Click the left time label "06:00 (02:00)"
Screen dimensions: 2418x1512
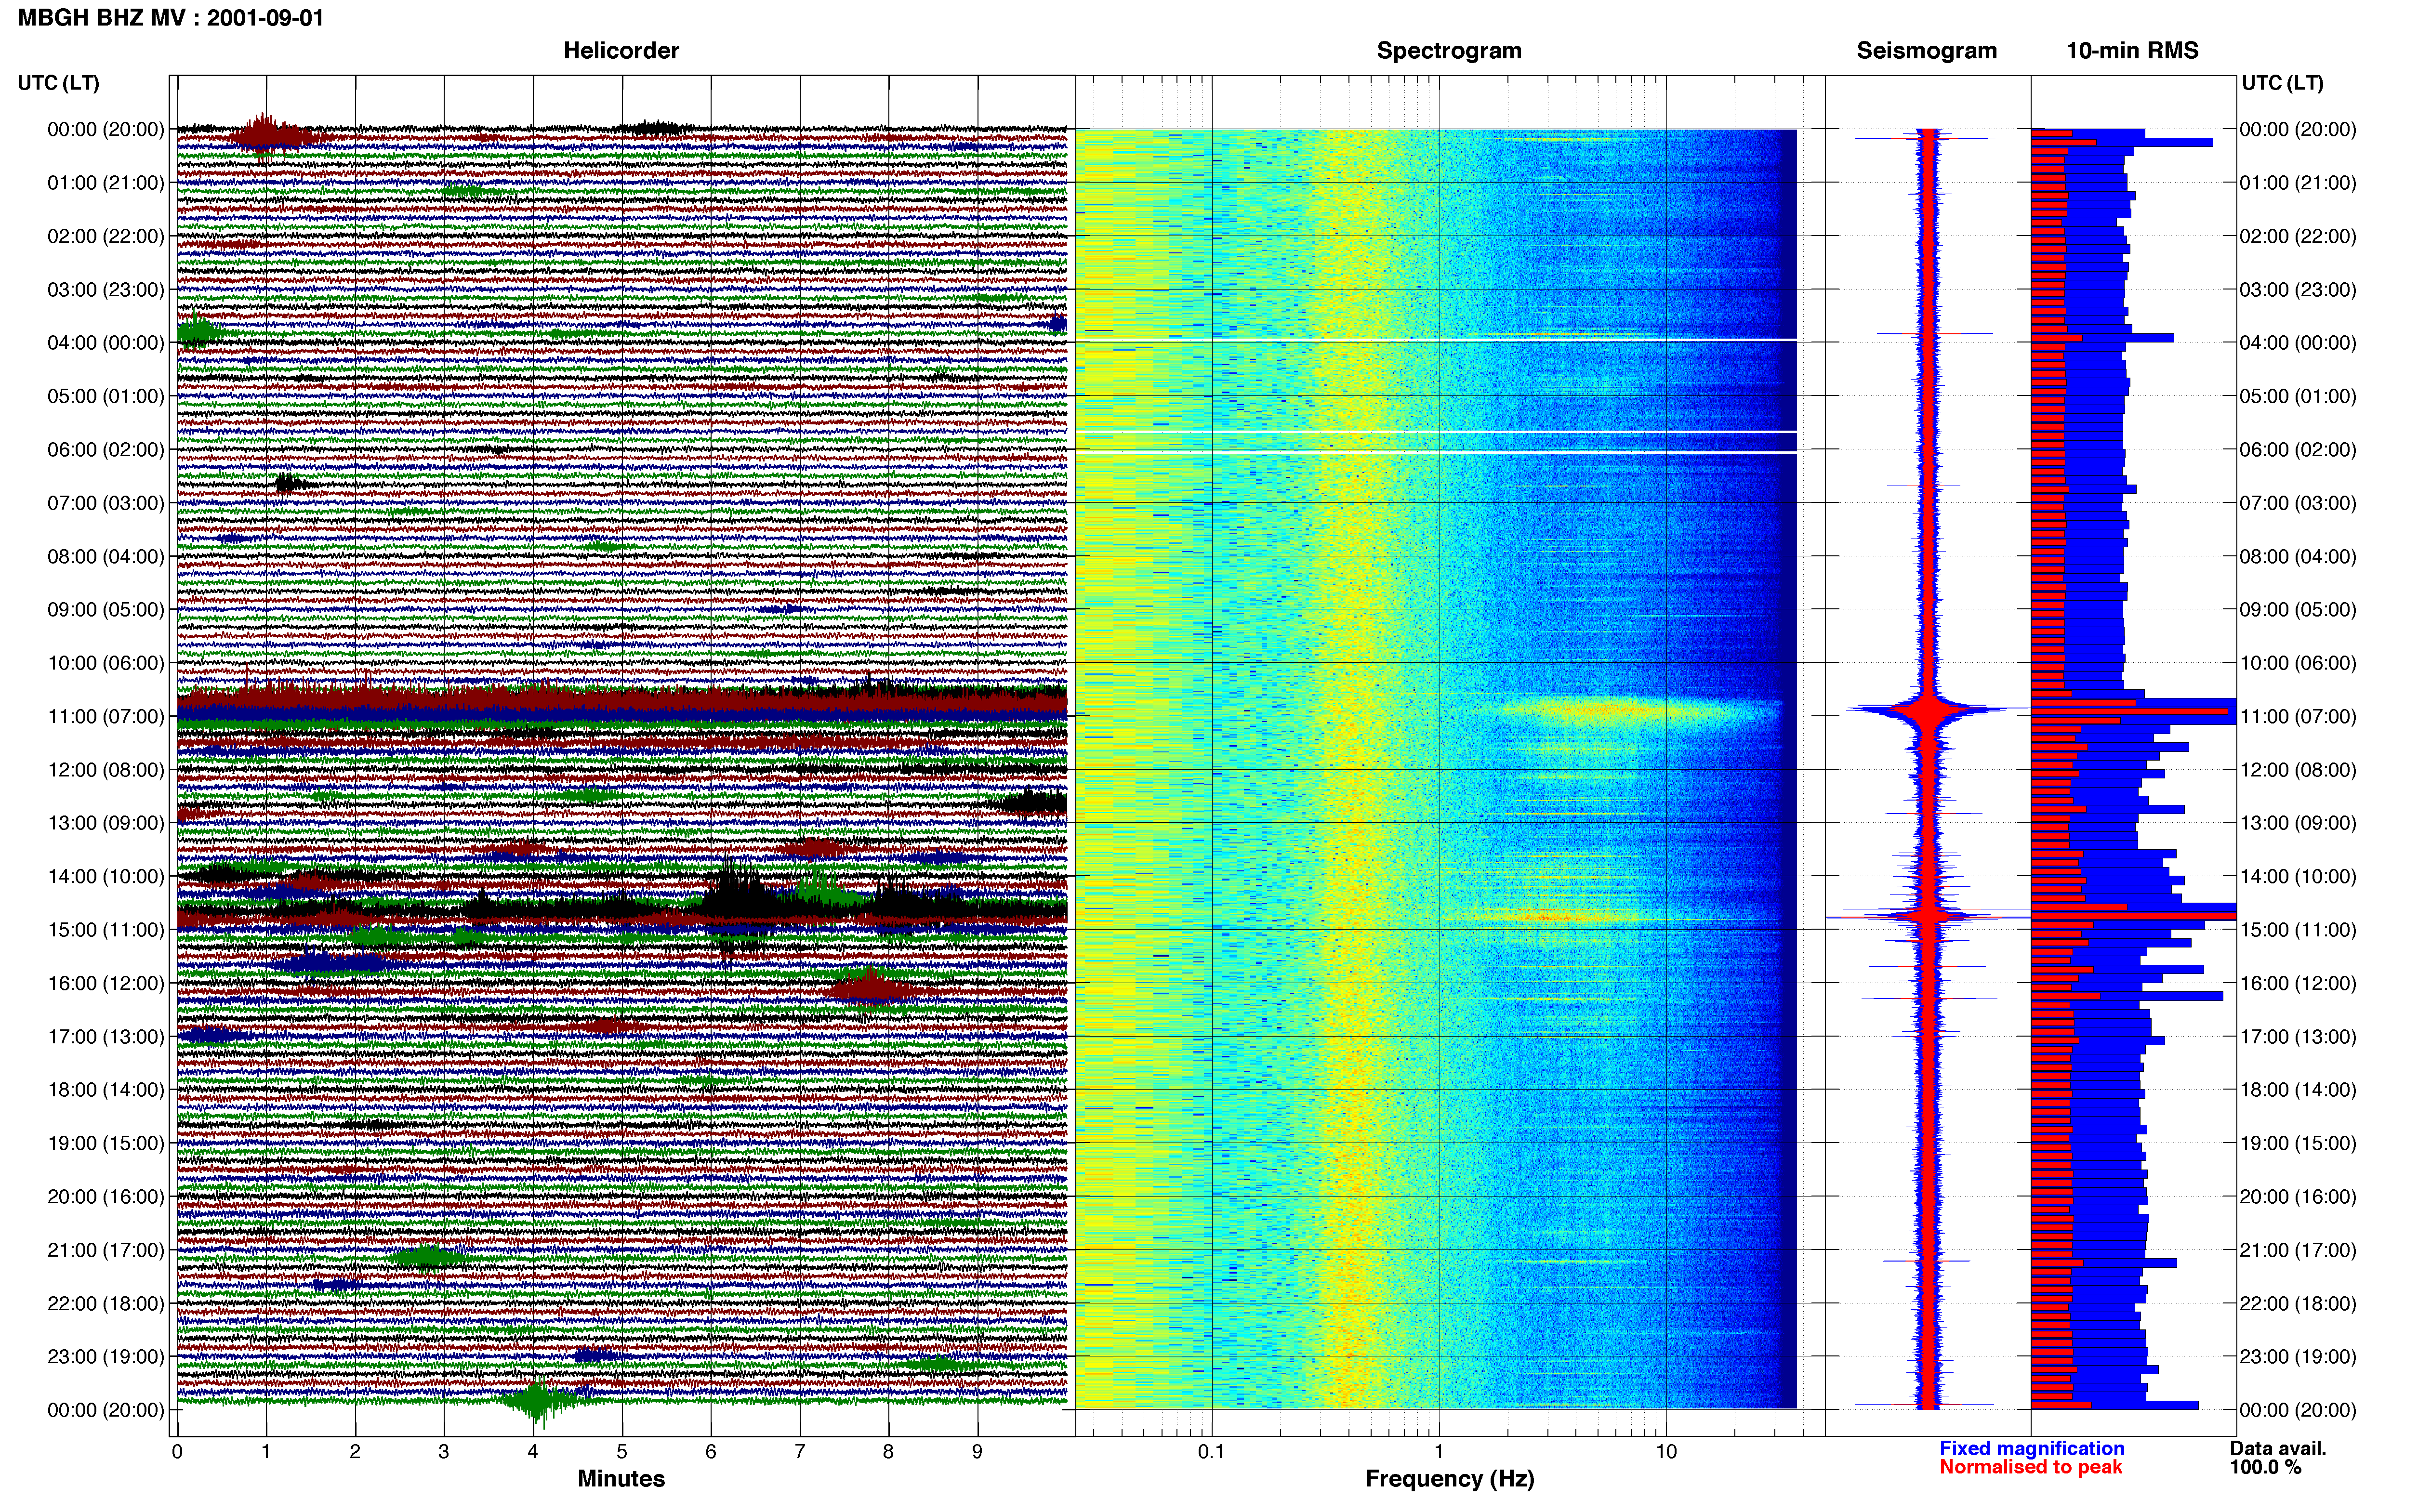pyautogui.click(x=106, y=450)
